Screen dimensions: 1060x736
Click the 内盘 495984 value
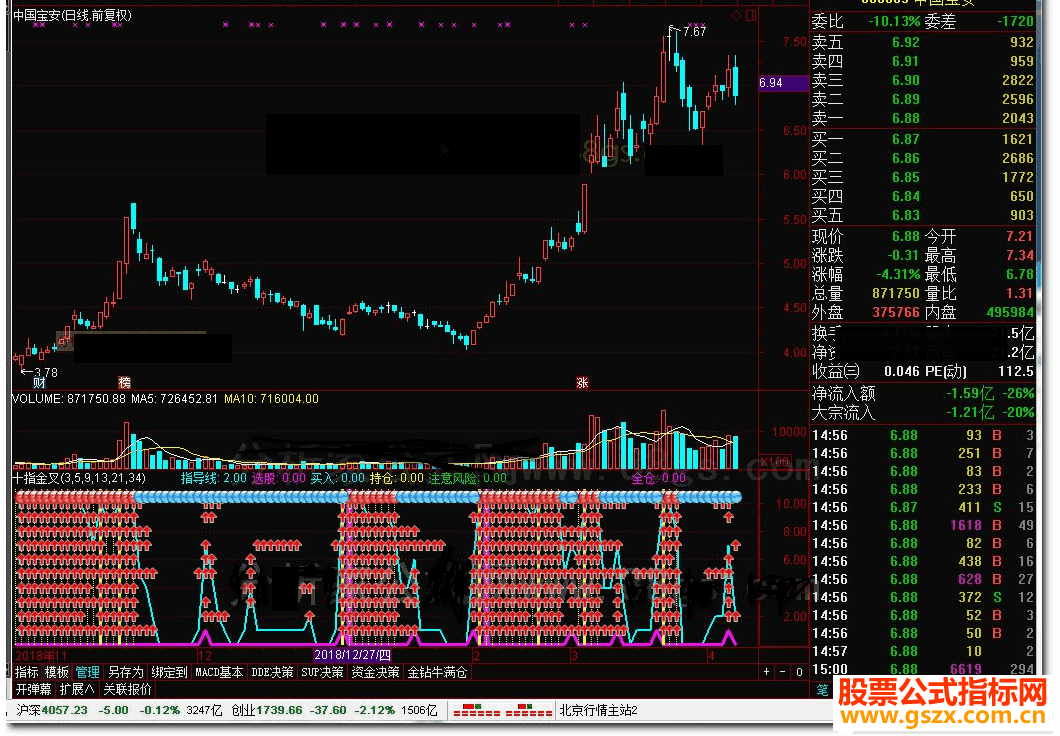1010,312
